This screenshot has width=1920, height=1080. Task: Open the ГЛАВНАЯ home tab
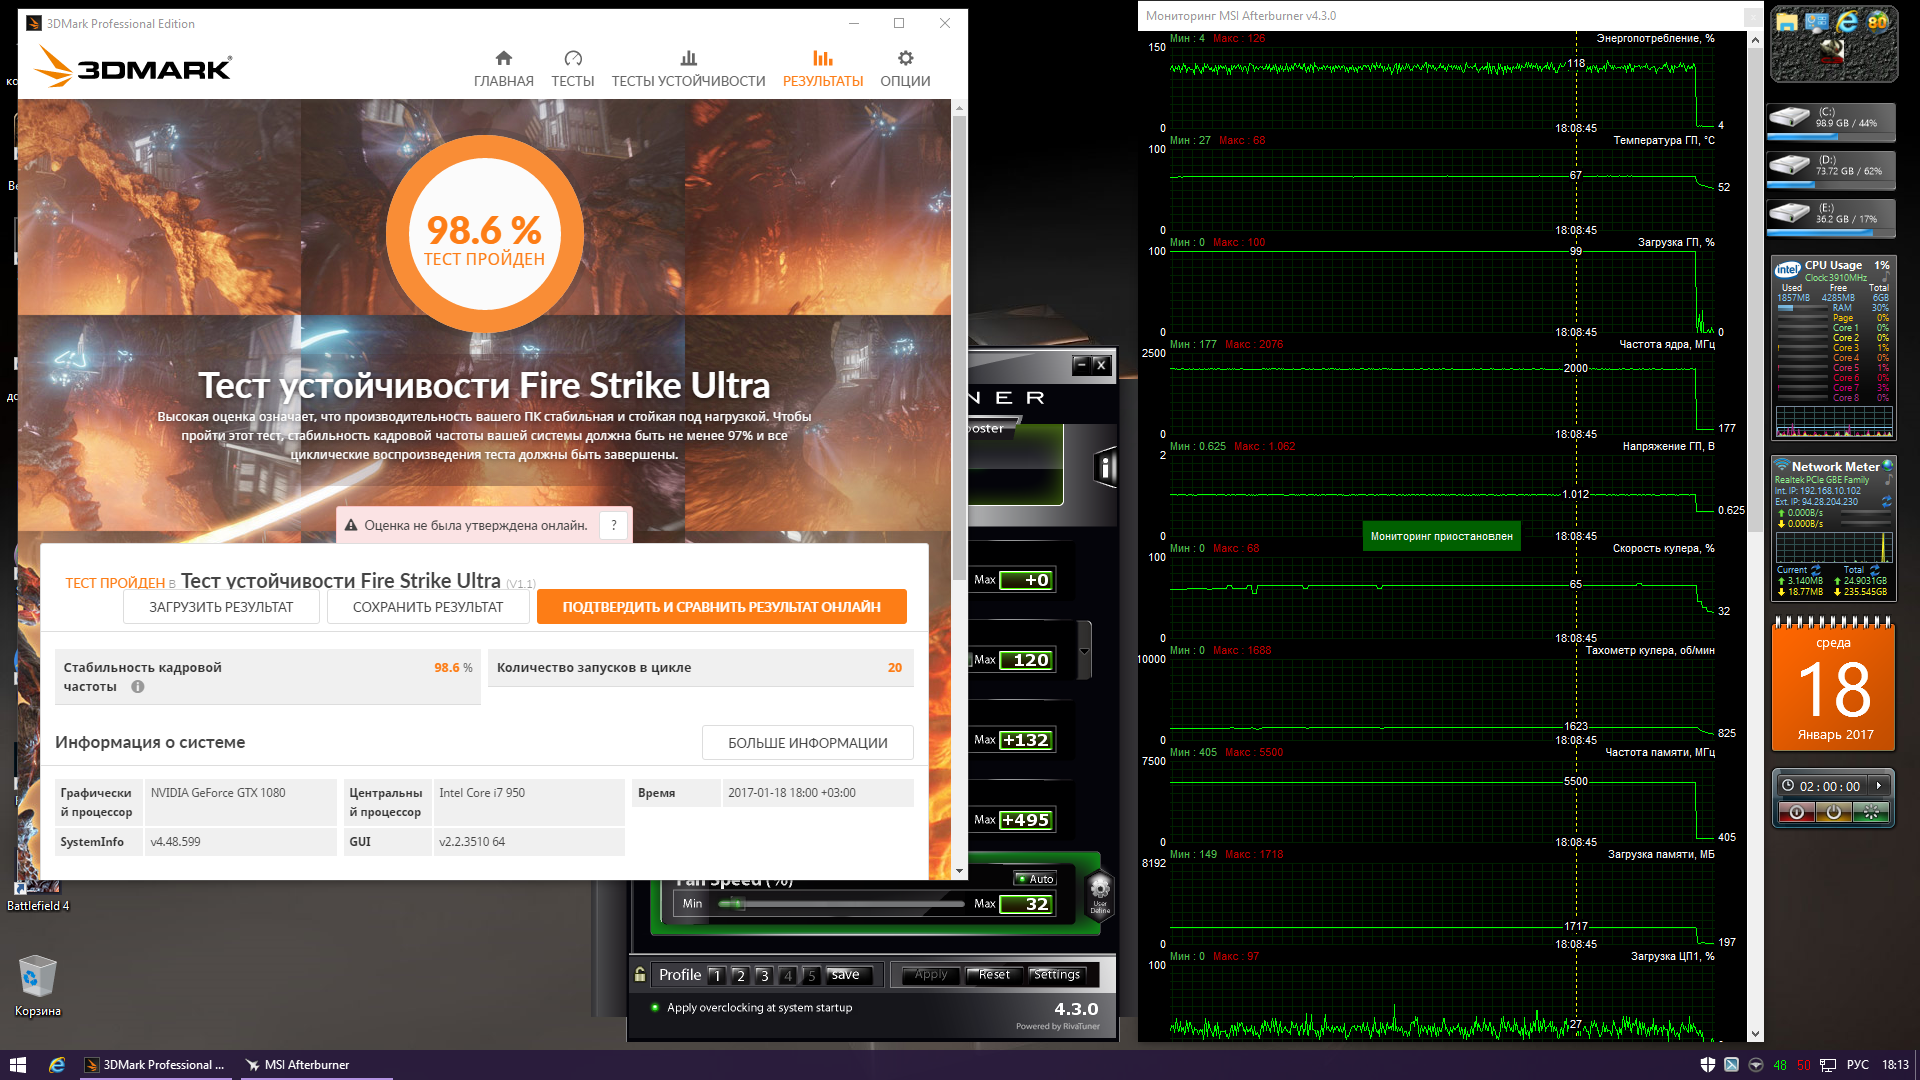[503, 68]
